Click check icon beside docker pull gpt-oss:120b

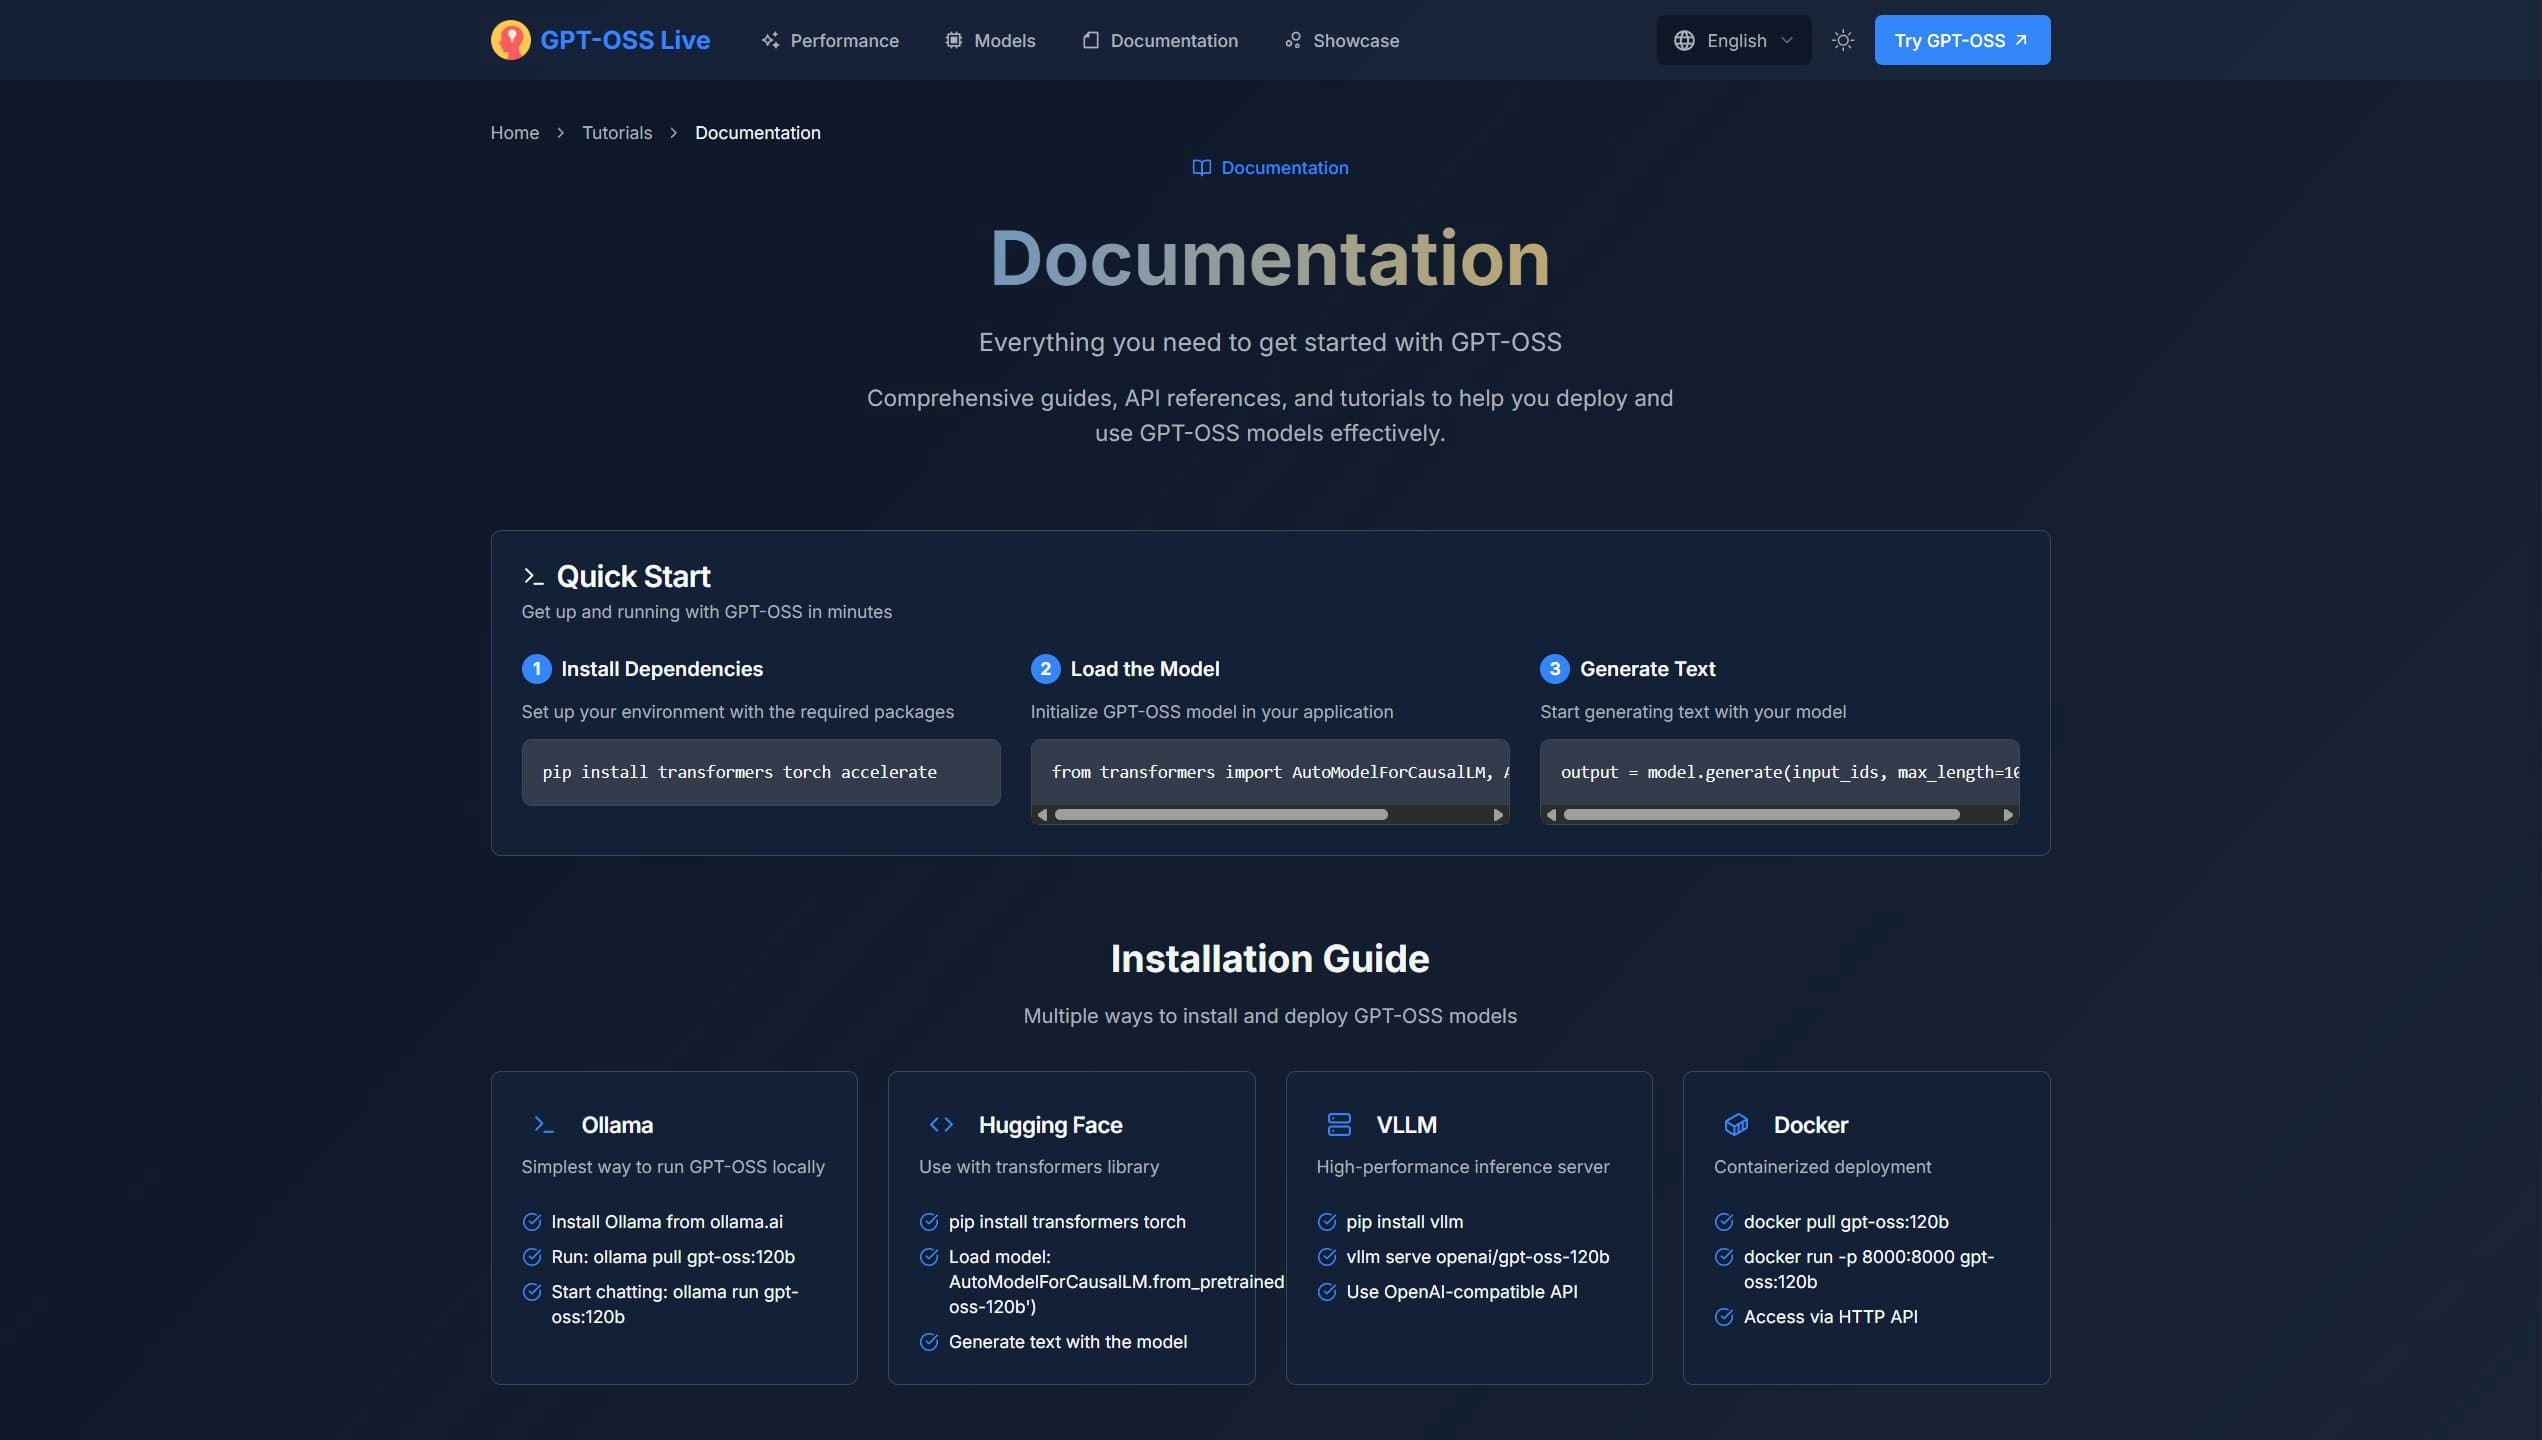pyautogui.click(x=1724, y=1222)
